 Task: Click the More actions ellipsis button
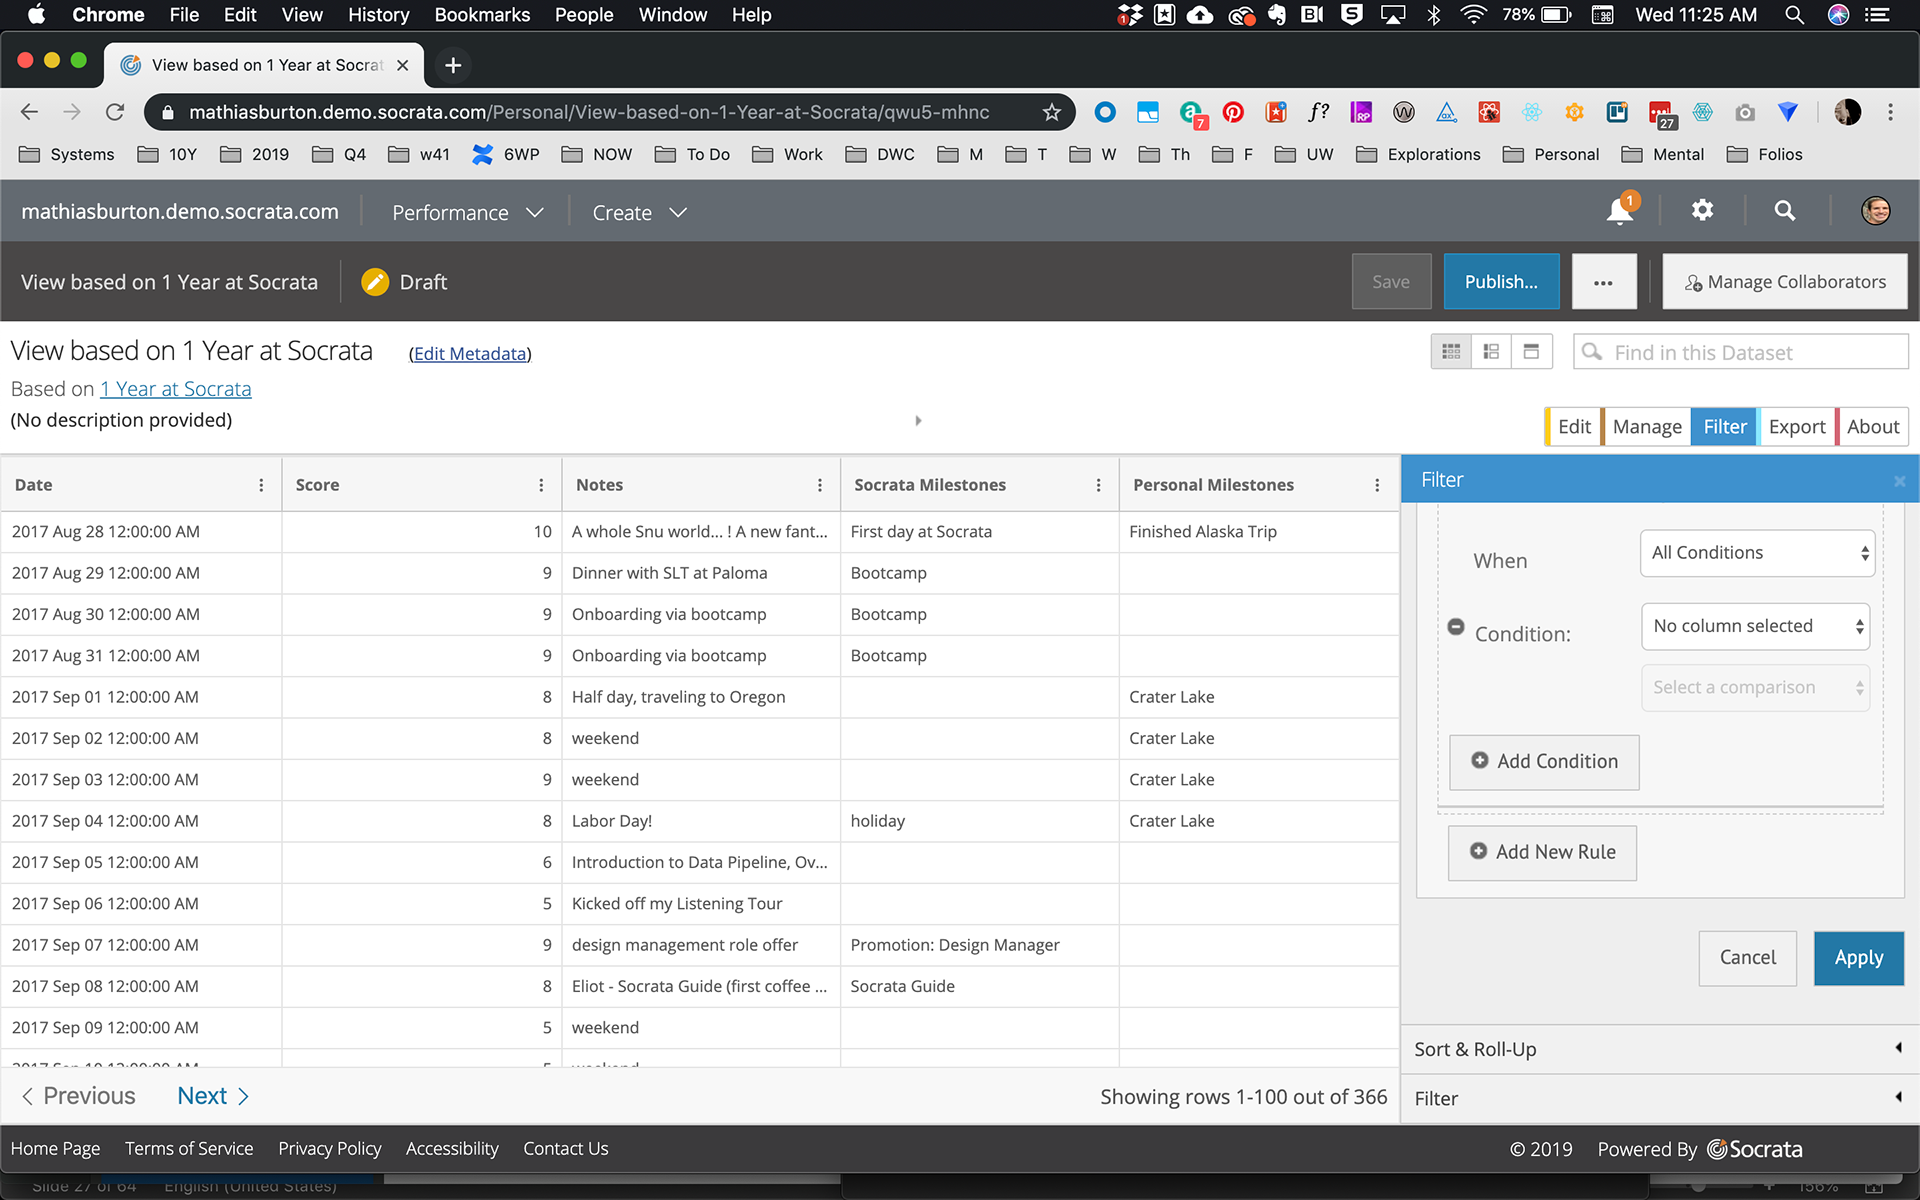click(x=1603, y=282)
